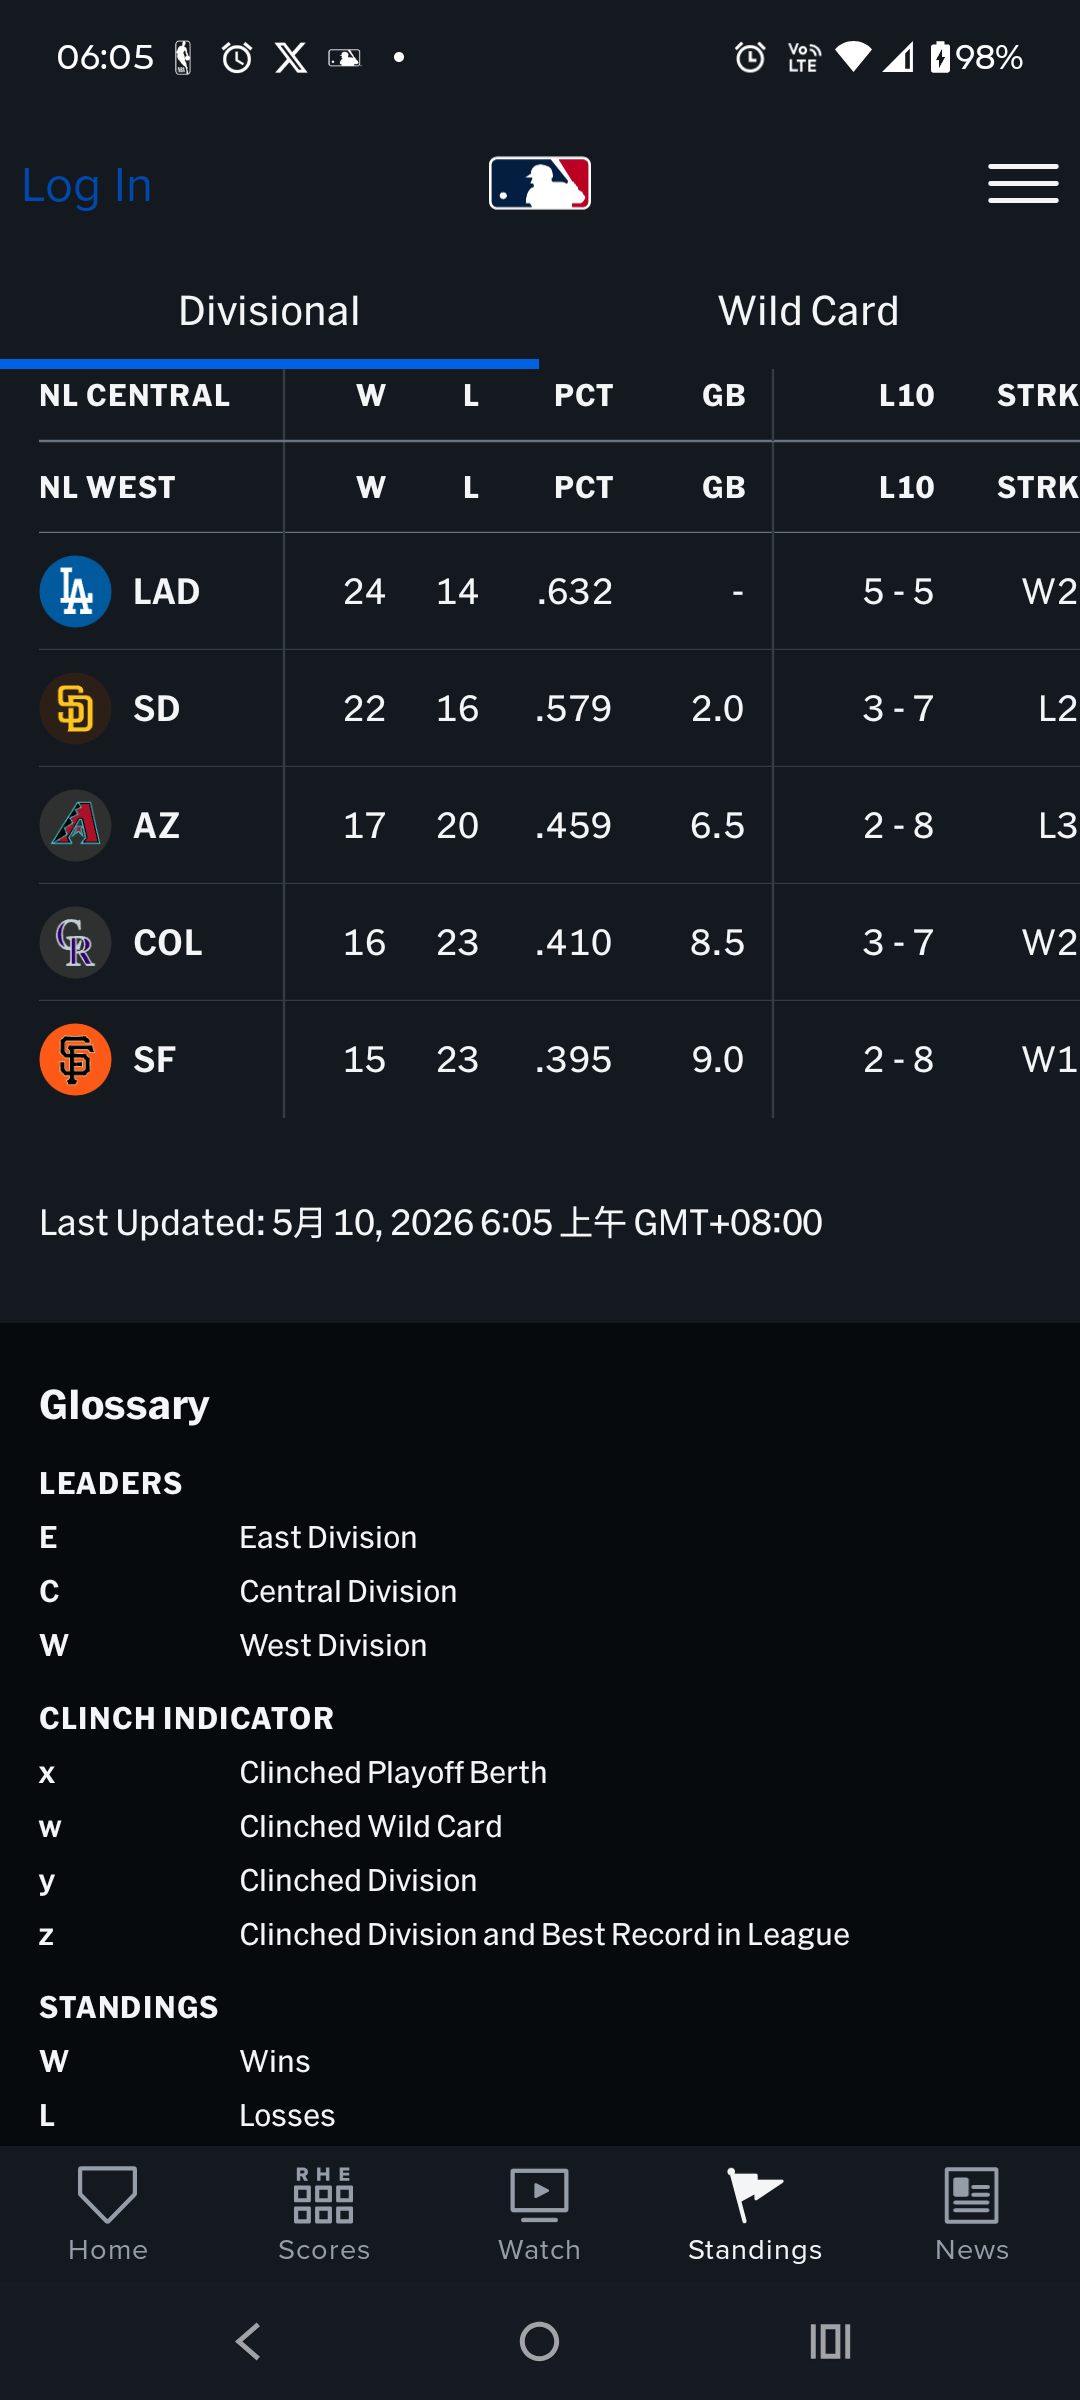Open the Scores tab
The image size is (1080, 2400).
click(x=324, y=2214)
